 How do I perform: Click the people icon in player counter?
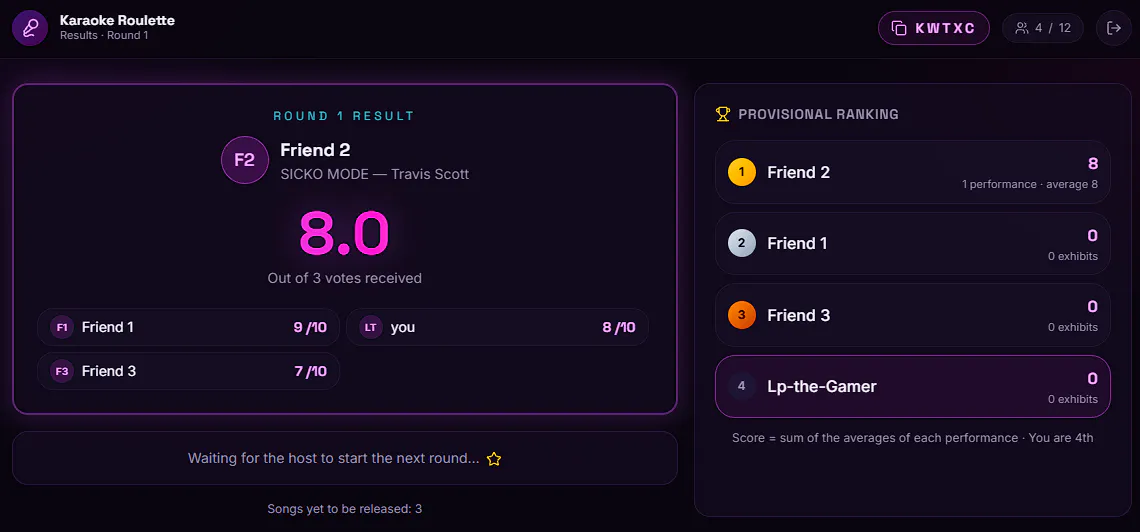1022,28
